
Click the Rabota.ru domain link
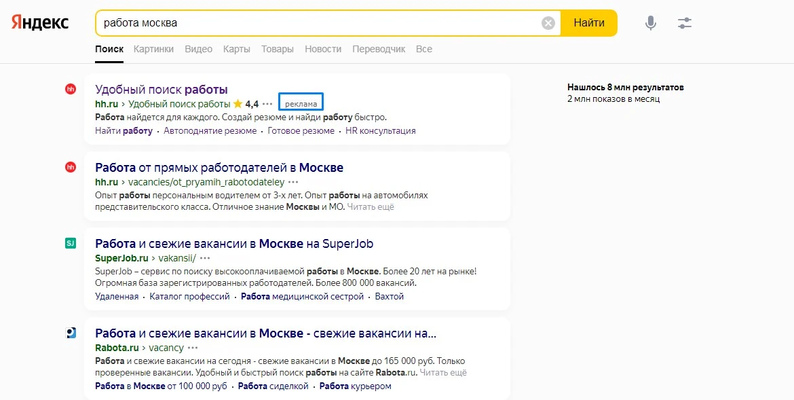click(117, 348)
